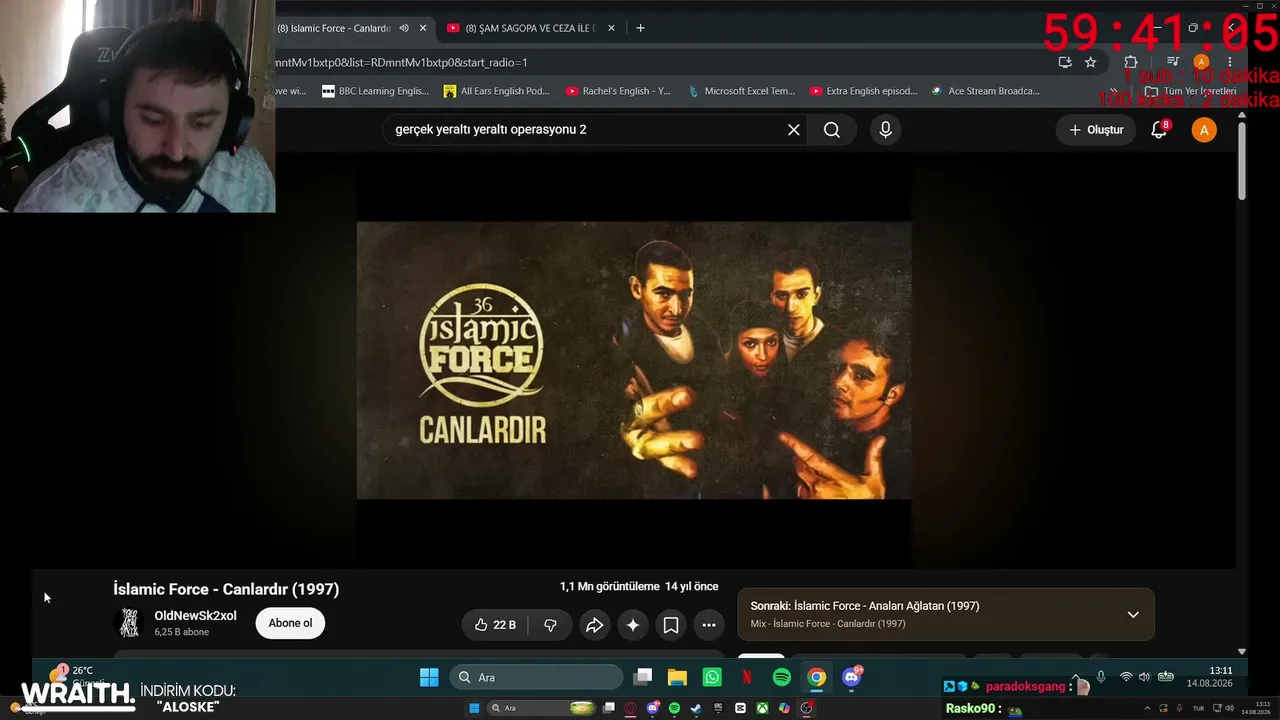Click the Oluştur create button
Viewport: 1280px width, 720px height.
point(1096,130)
